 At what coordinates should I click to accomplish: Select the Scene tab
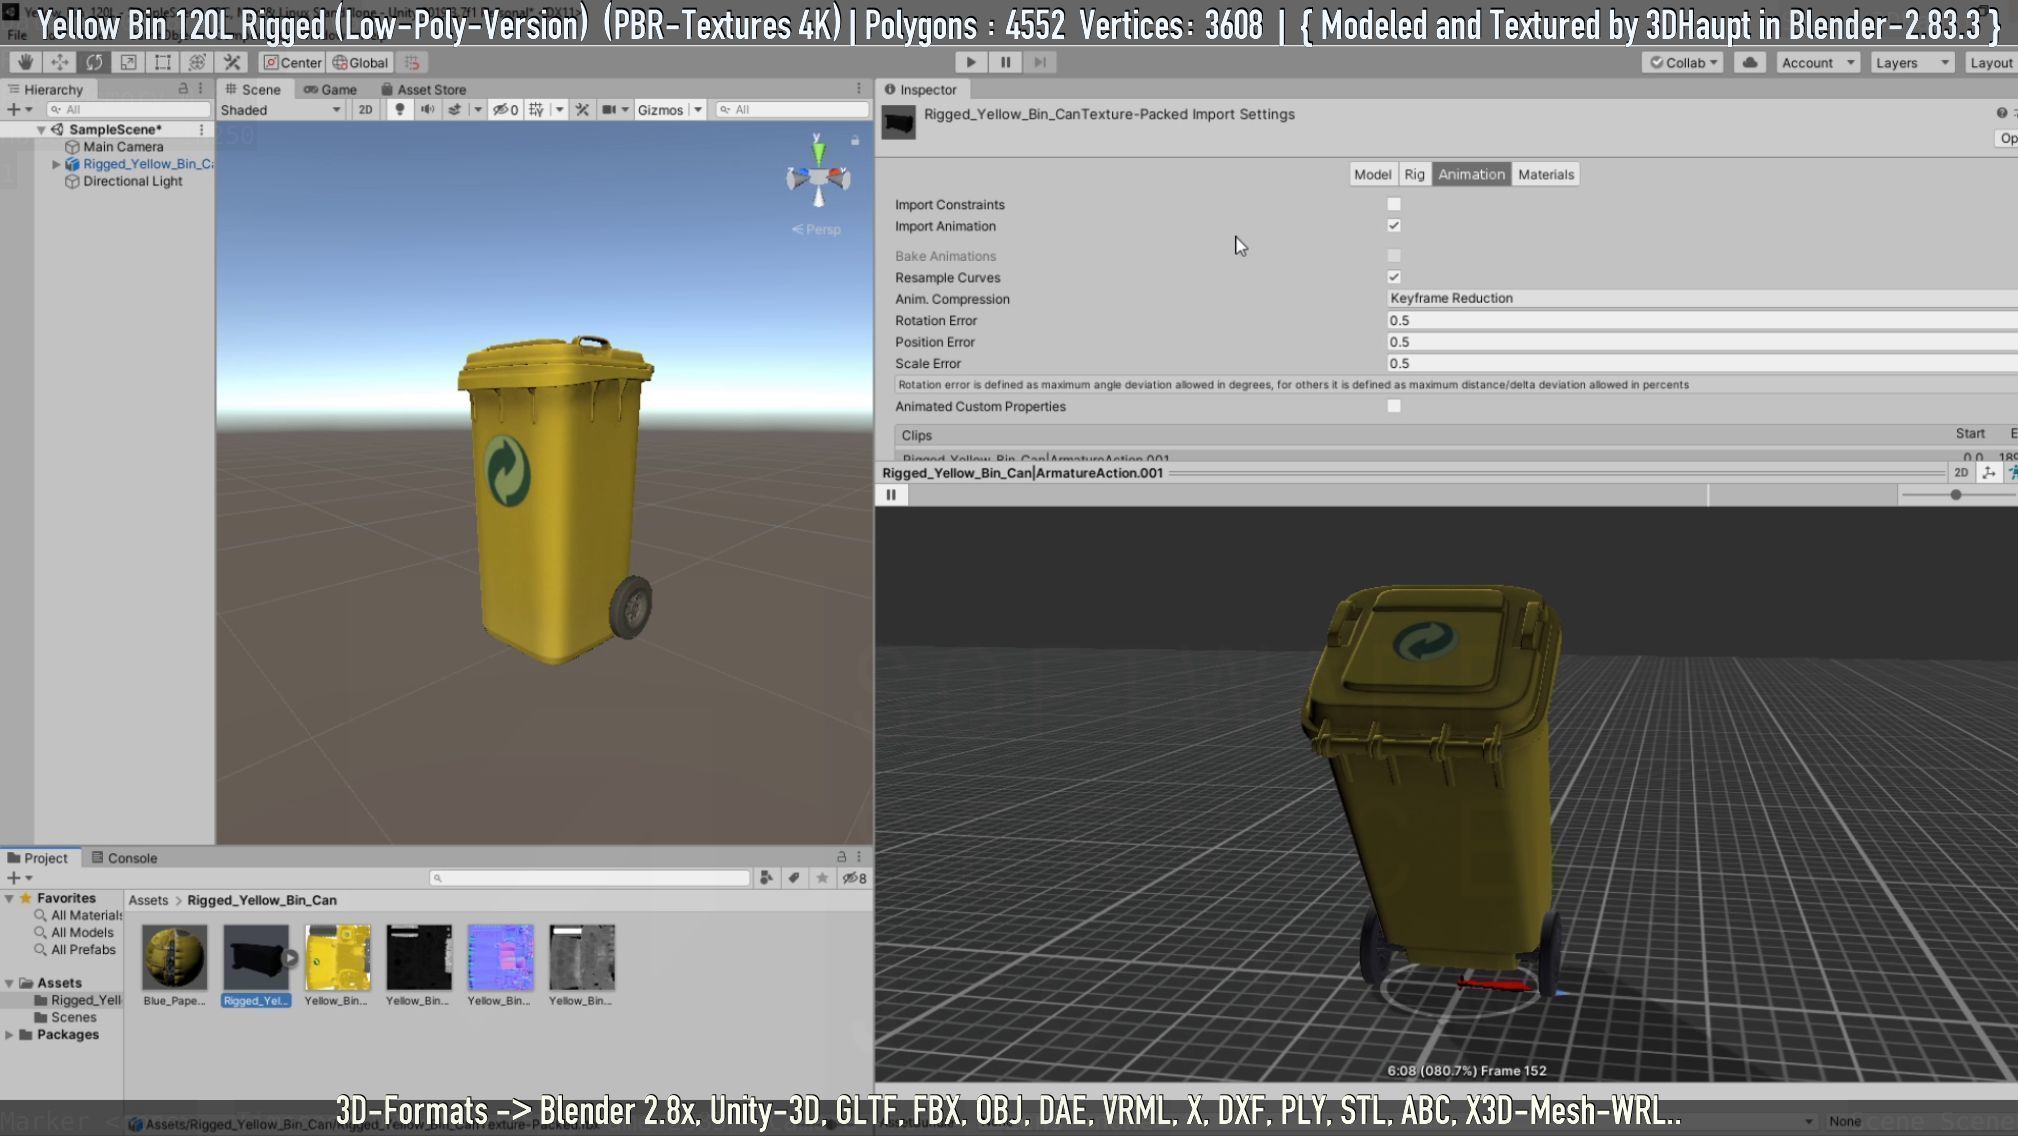(253, 89)
